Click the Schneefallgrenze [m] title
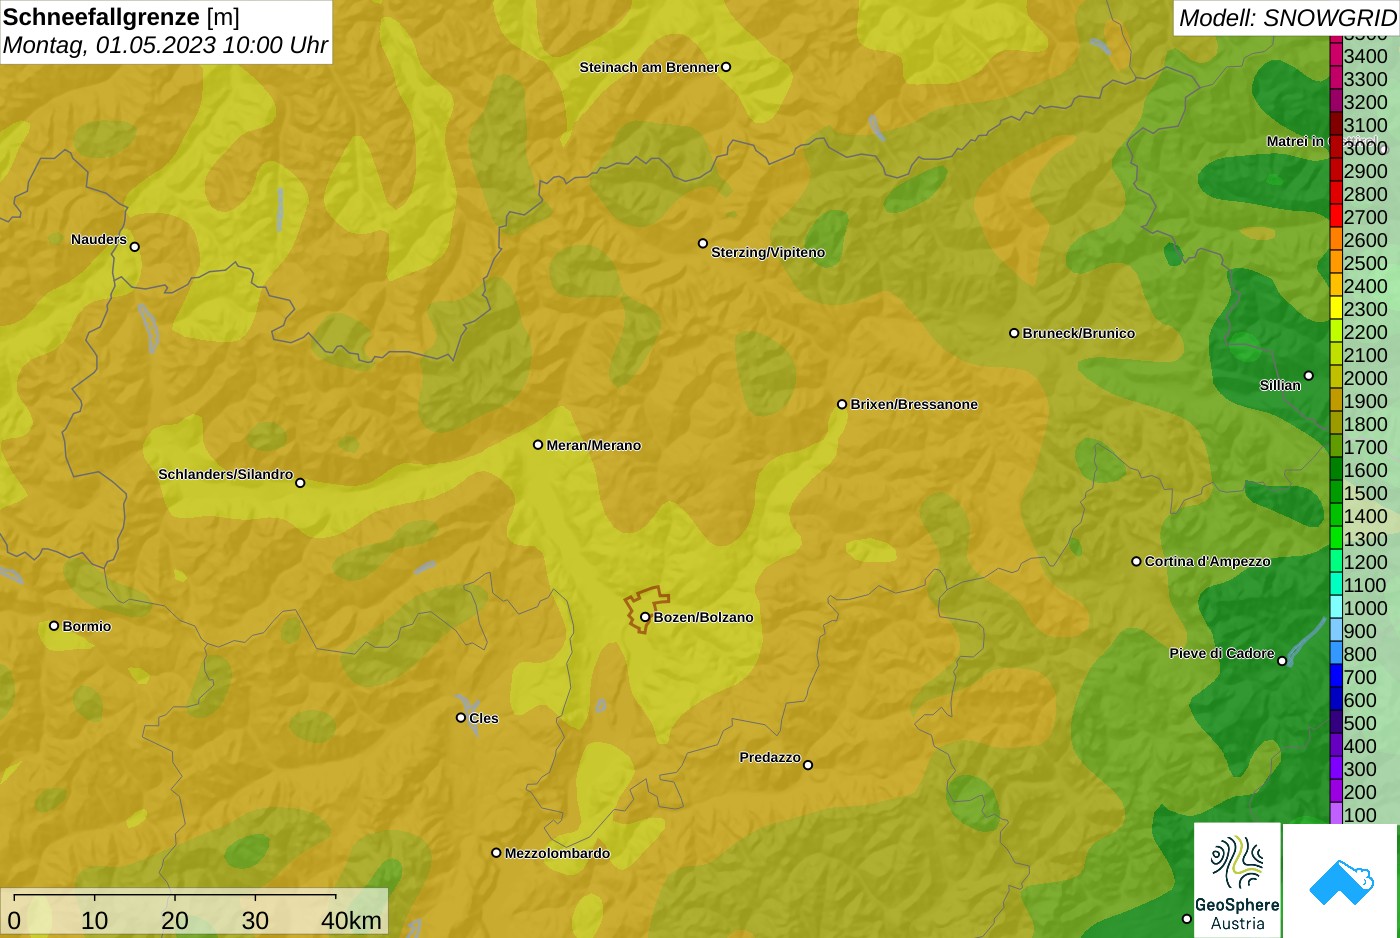1400x938 pixels. (x=121, y=17)
